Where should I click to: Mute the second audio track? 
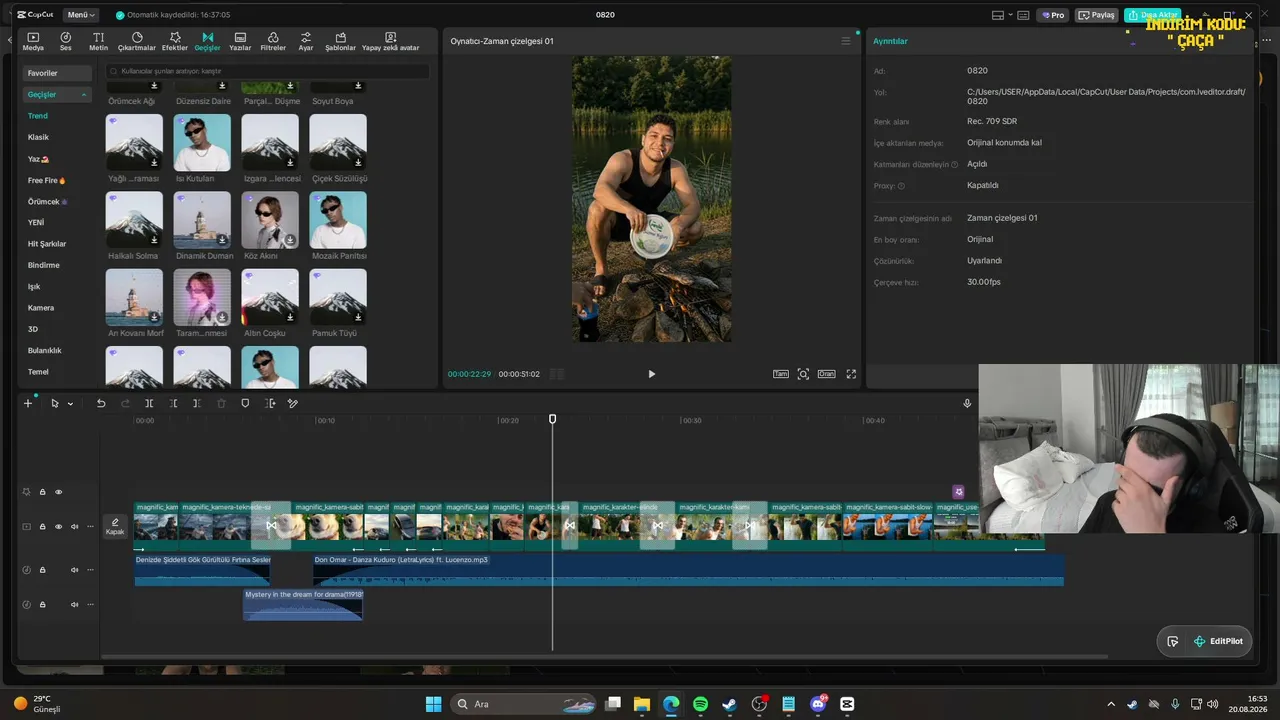[74, 604]
